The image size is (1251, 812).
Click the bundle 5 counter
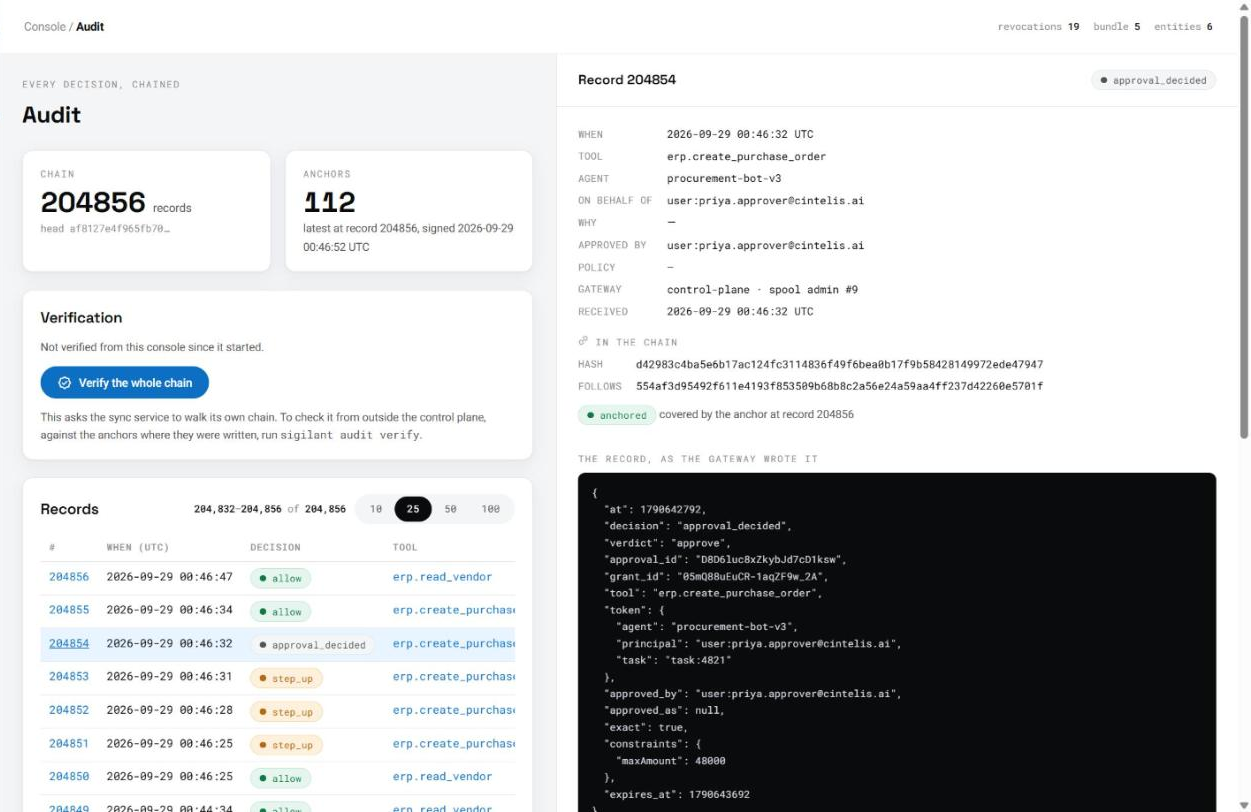[x=1116, y=27]
